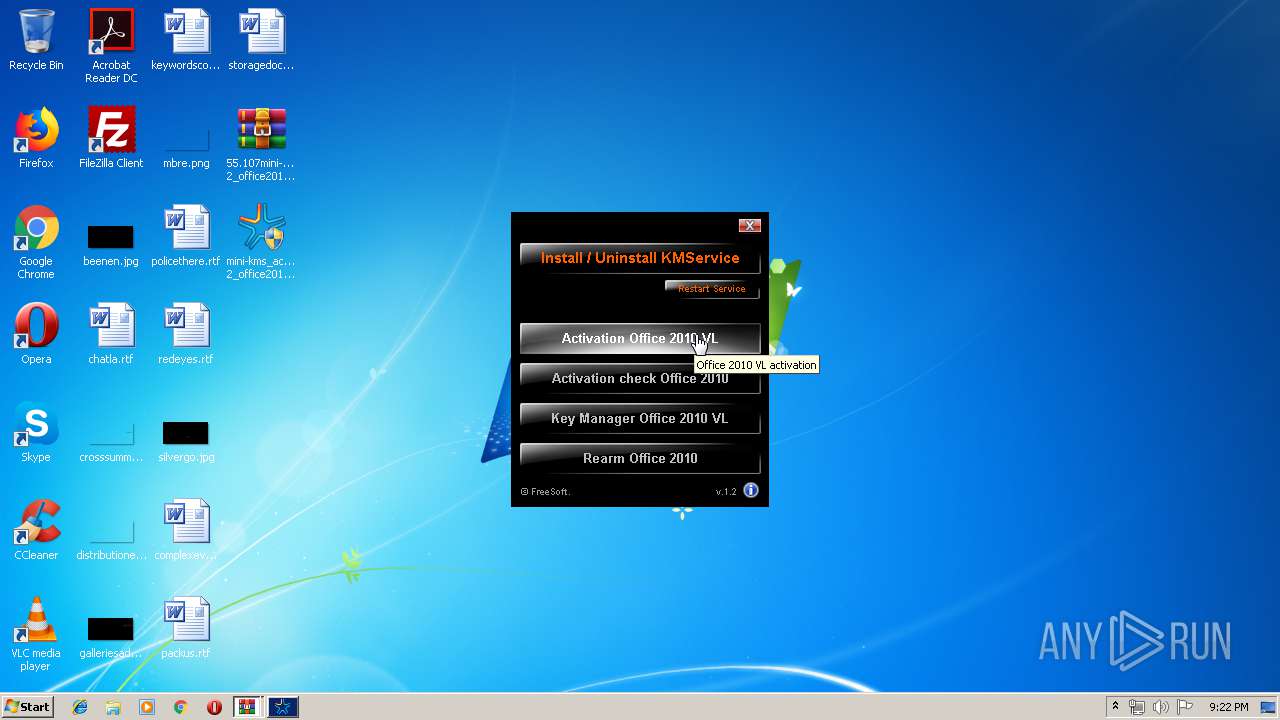Image resolution: width=1280 pixels, height=720 pixels.
Task: Launch Opera from the taskbar
Action: point(214,707)
